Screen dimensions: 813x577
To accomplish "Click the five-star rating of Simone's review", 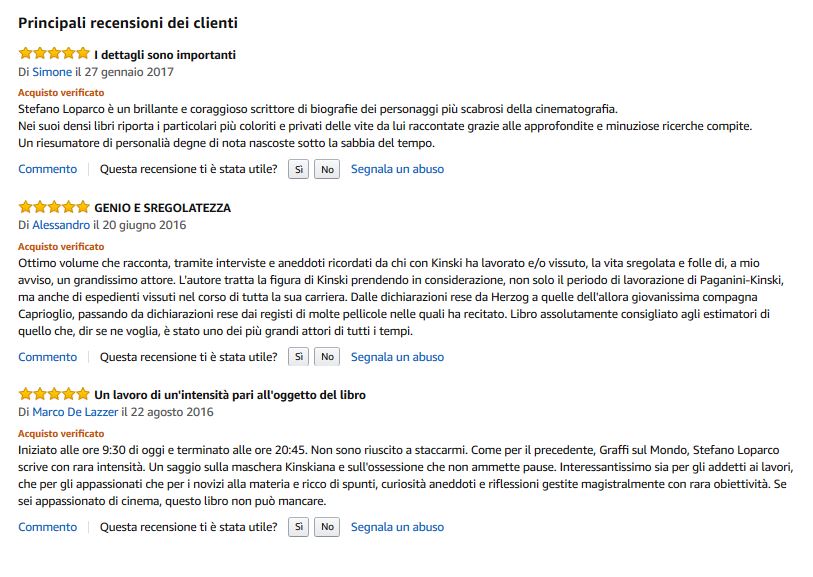I will tap(53, 54).
